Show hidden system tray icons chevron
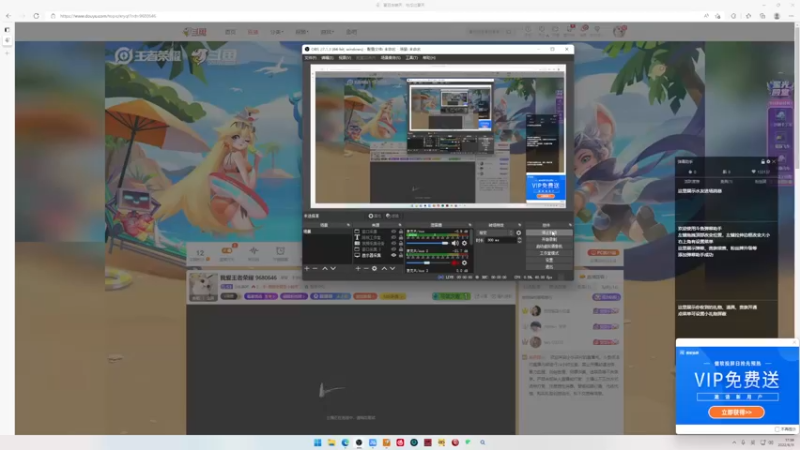The width and height of the screenshot is (800, 450). [x=734, y=442]
